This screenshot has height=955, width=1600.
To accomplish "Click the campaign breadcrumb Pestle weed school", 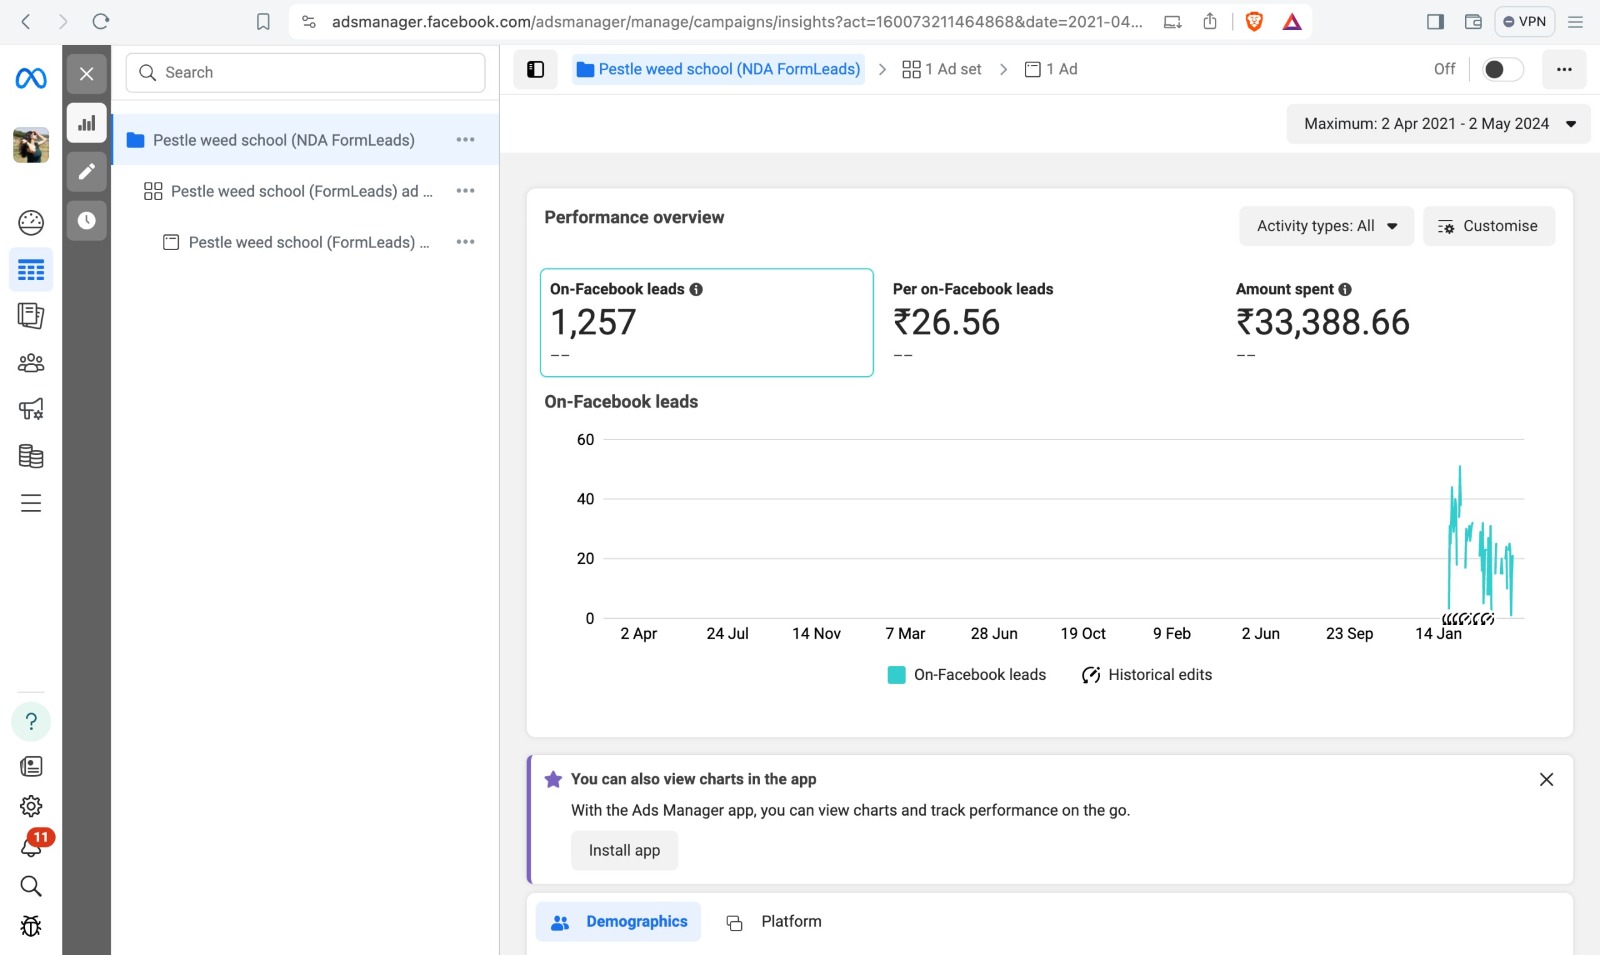I will coord(718,69).
